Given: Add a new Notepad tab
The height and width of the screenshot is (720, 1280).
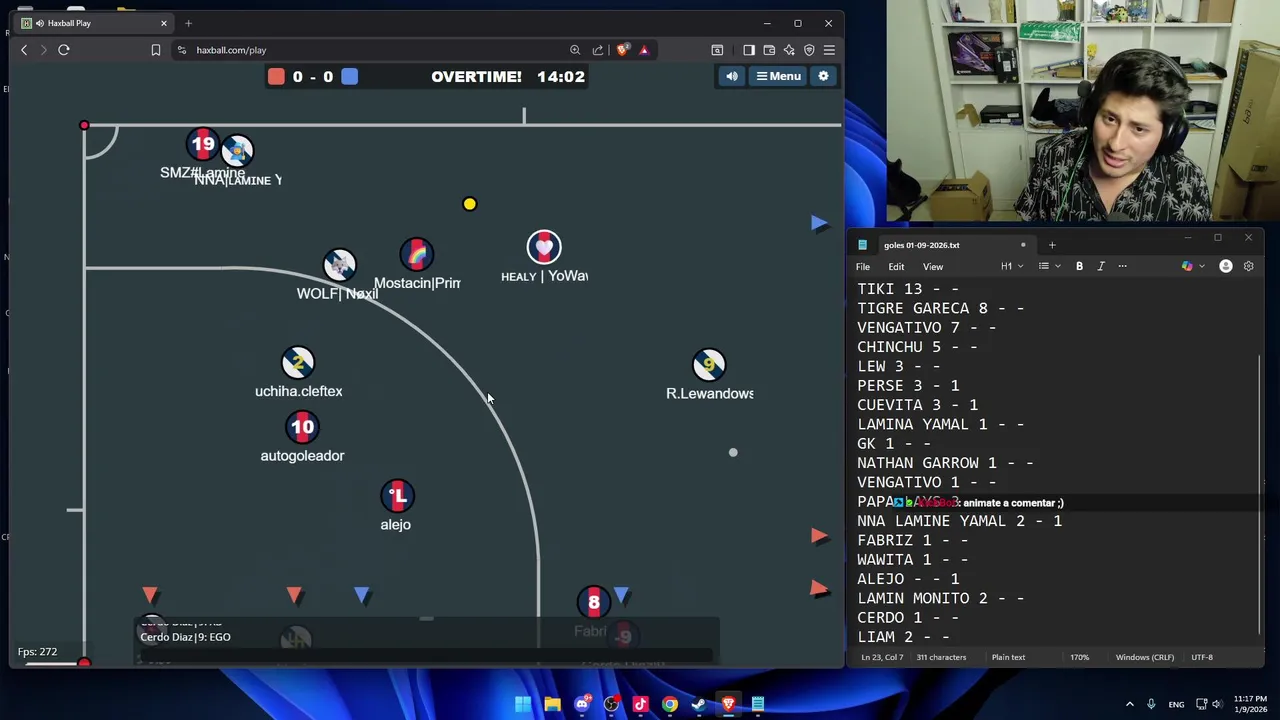Looking at the screenshot, I should coord(1052,245).
